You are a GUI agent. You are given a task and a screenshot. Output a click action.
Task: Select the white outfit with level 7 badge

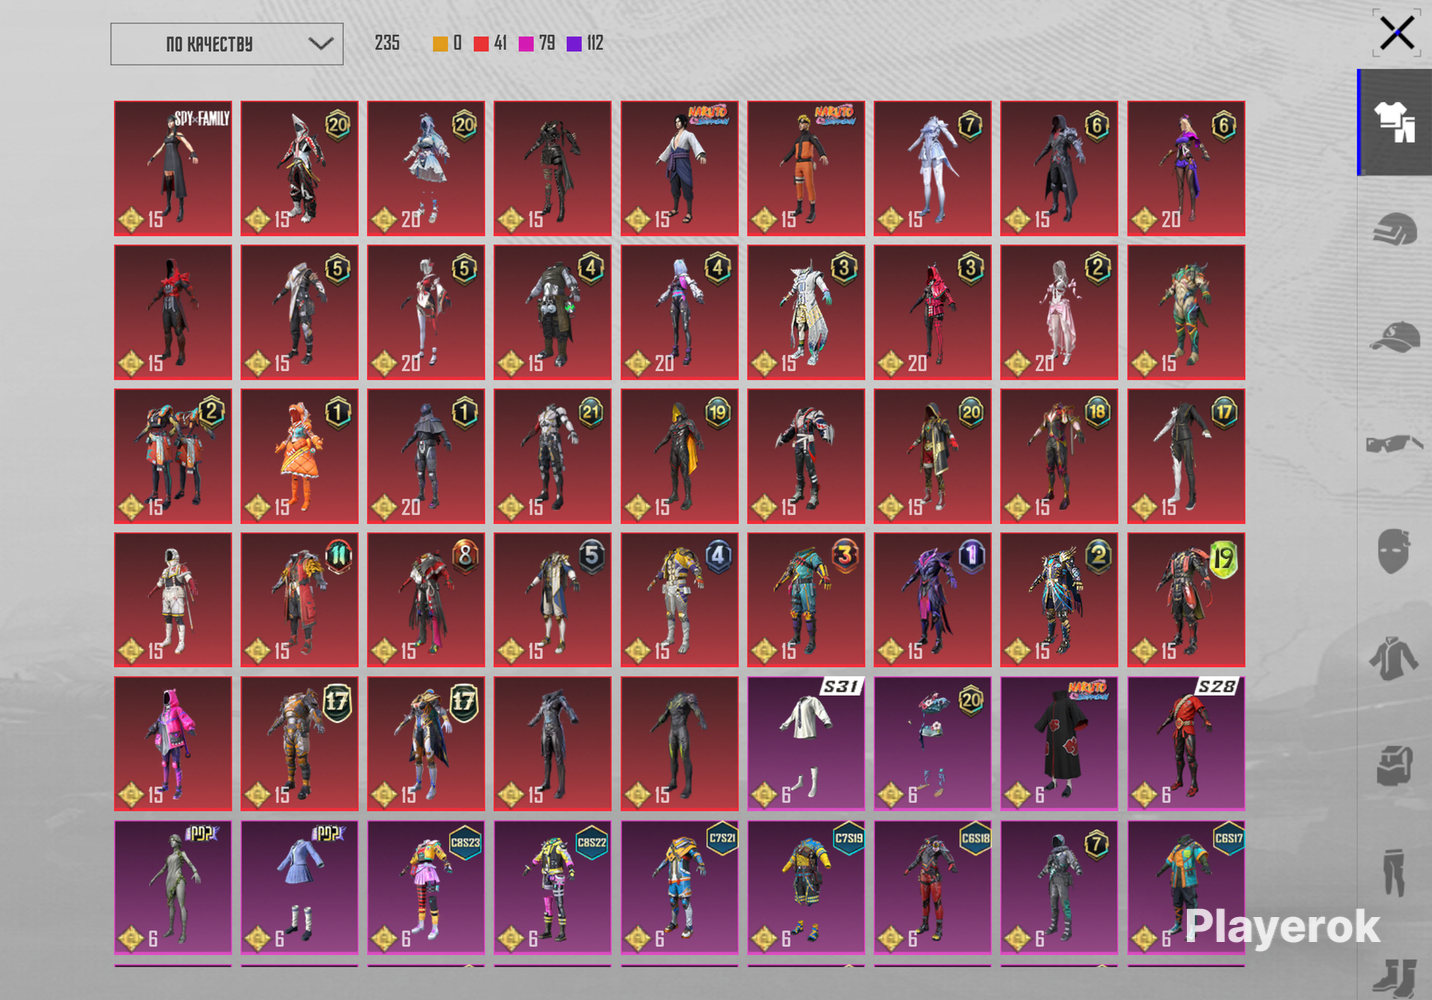click(933, 168)
